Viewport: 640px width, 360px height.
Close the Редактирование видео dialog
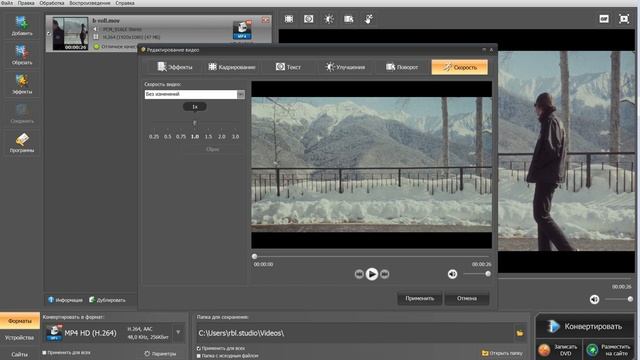(491, 49)
